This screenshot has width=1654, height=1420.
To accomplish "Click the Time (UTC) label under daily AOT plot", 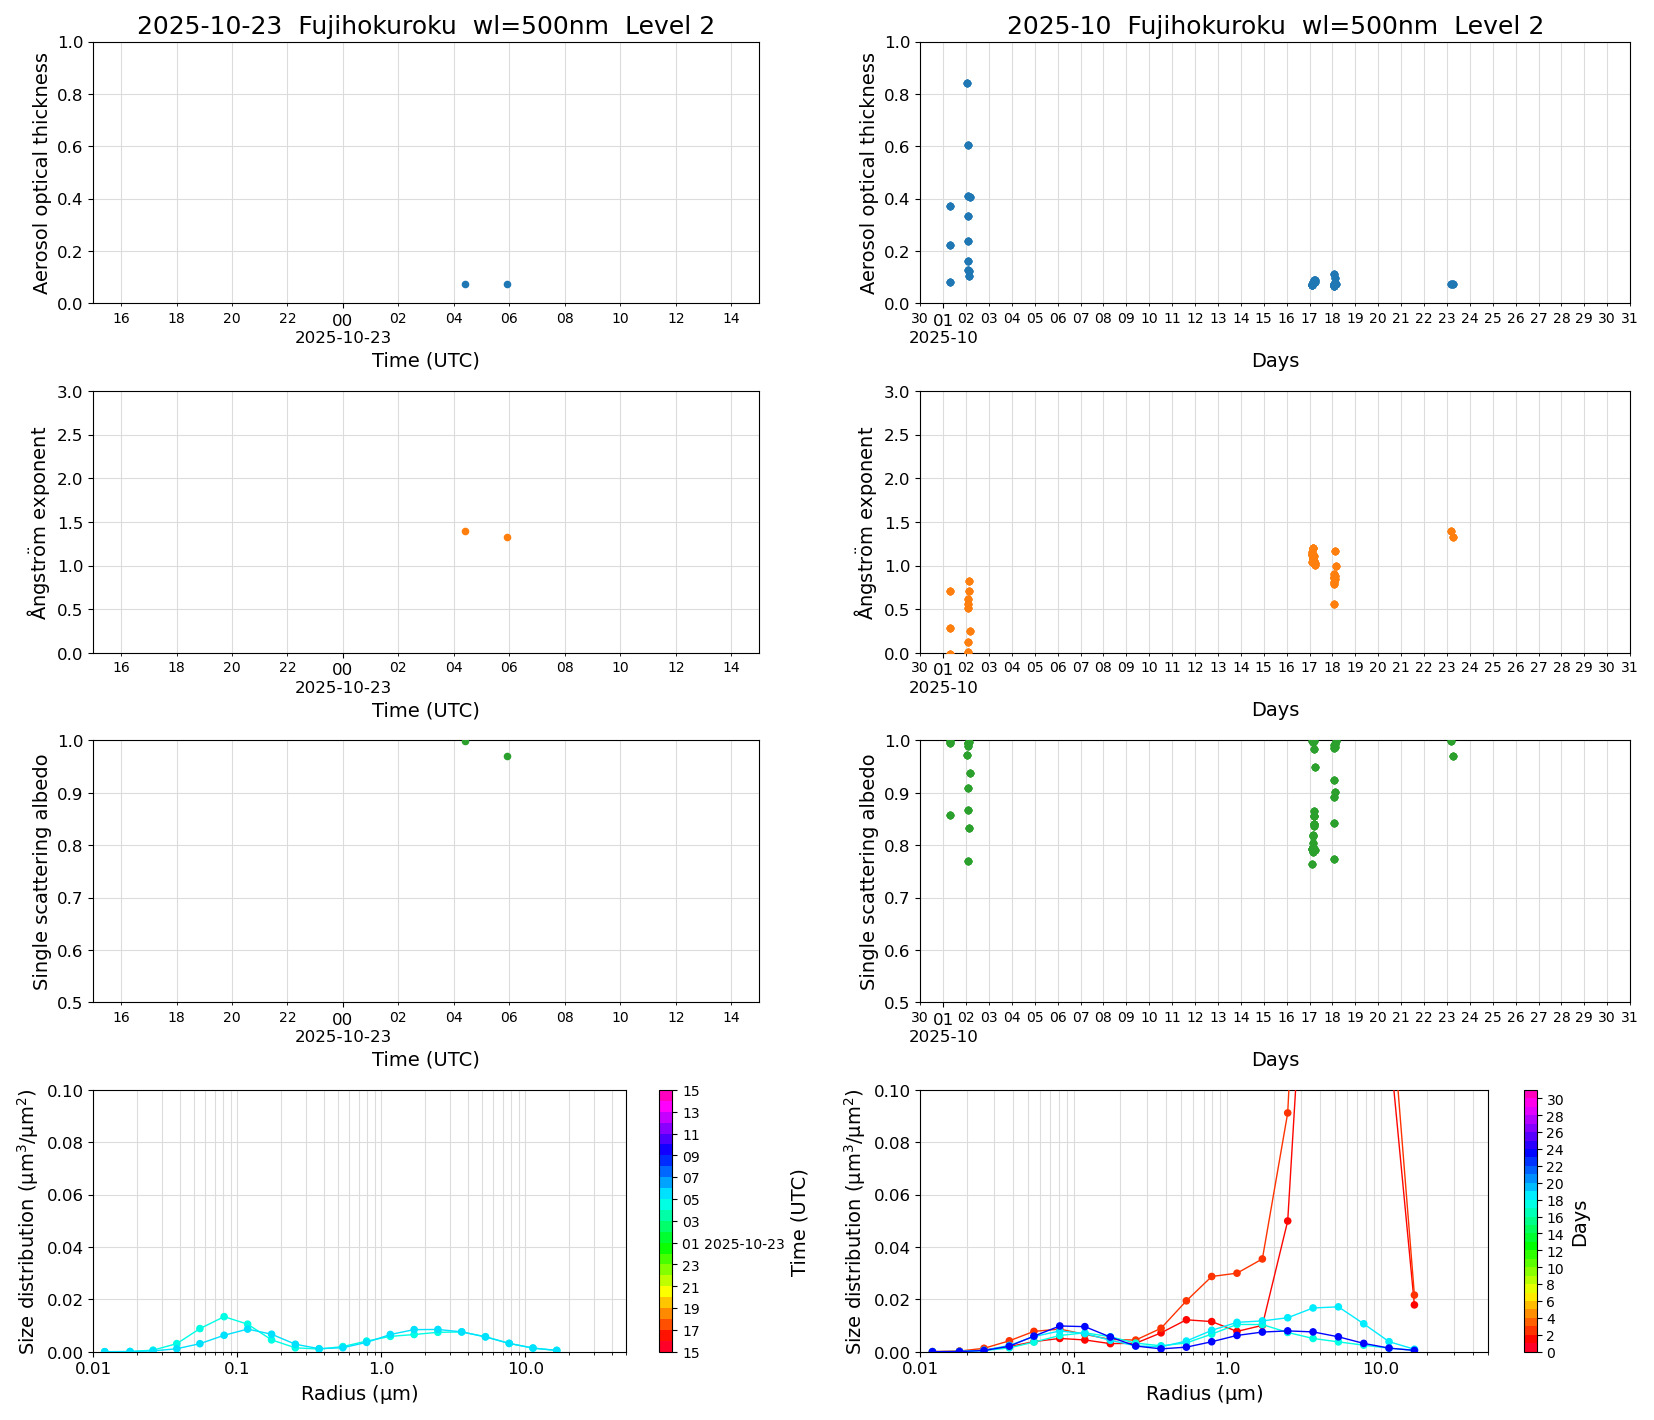I will tap(425, 360).
